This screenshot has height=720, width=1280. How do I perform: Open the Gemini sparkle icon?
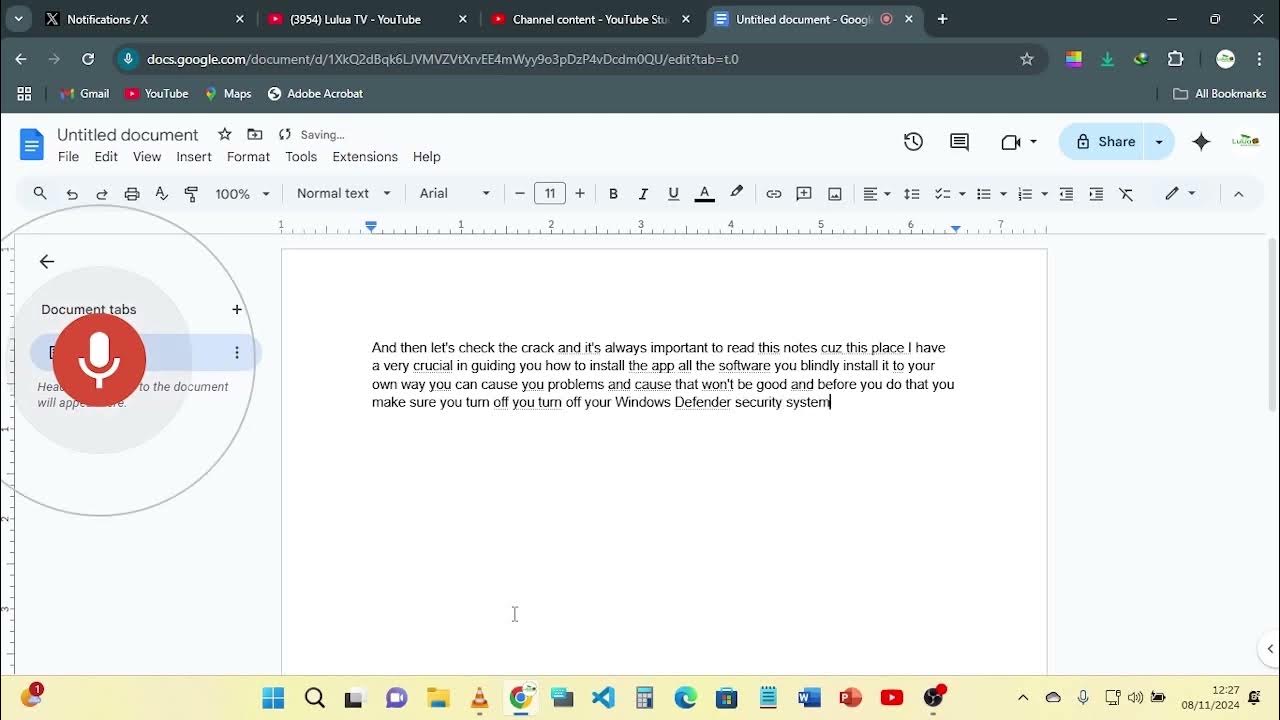point(1202,142)
